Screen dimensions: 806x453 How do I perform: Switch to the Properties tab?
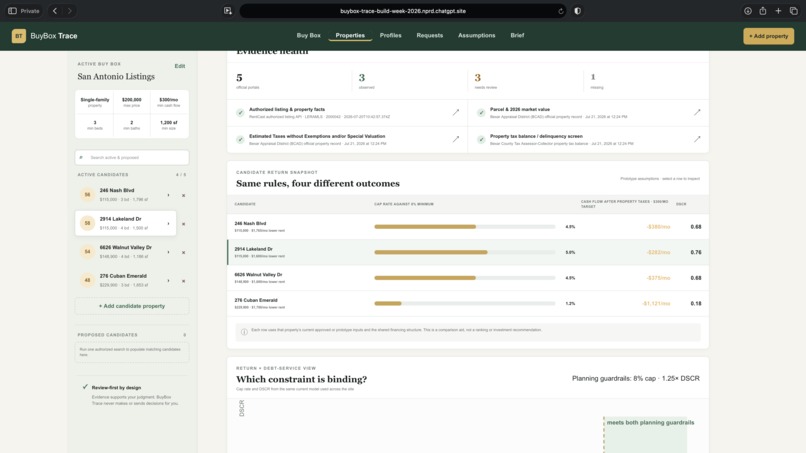[350, 35]
